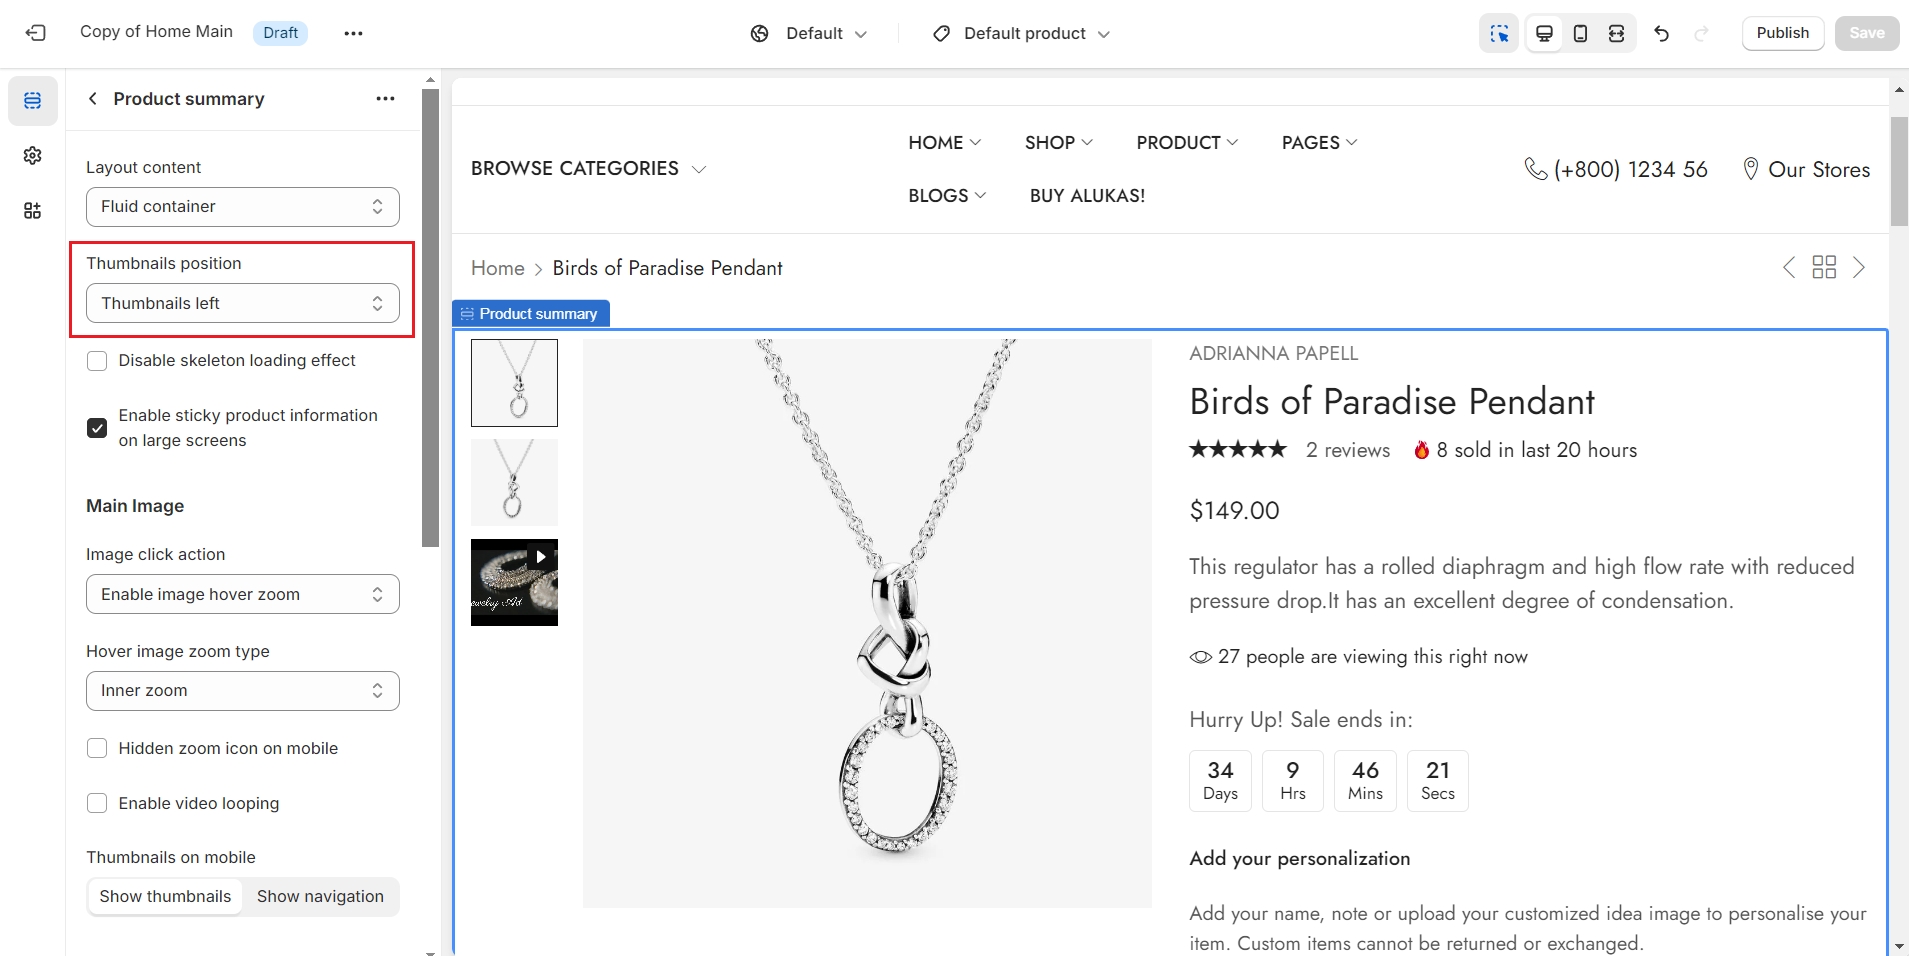Open Thumbnails position dropdown
This screenshot has width=1909, height=956.
pyautogui.click(x=243, y=303)
